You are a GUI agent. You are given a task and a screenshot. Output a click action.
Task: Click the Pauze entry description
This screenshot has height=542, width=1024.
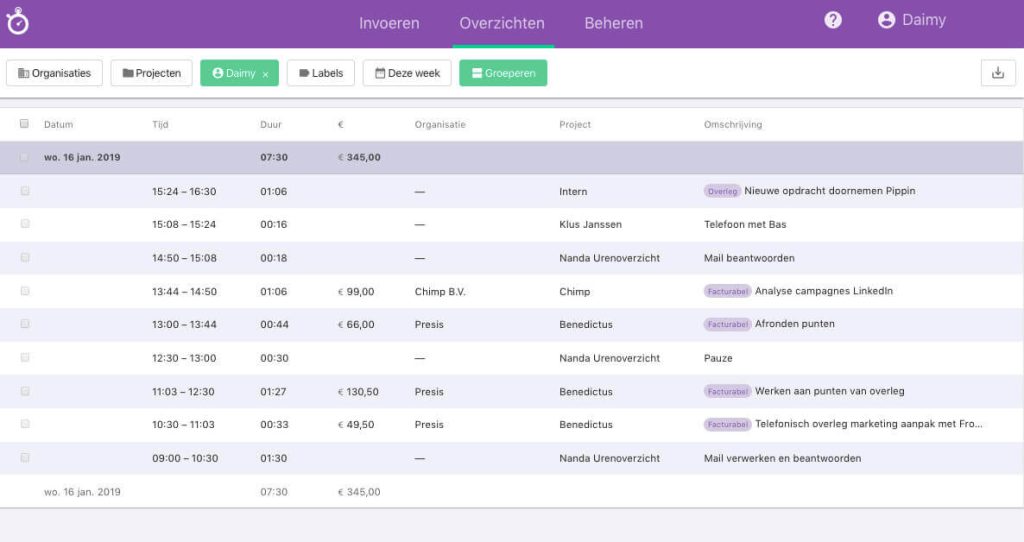[x=718, y=358]
